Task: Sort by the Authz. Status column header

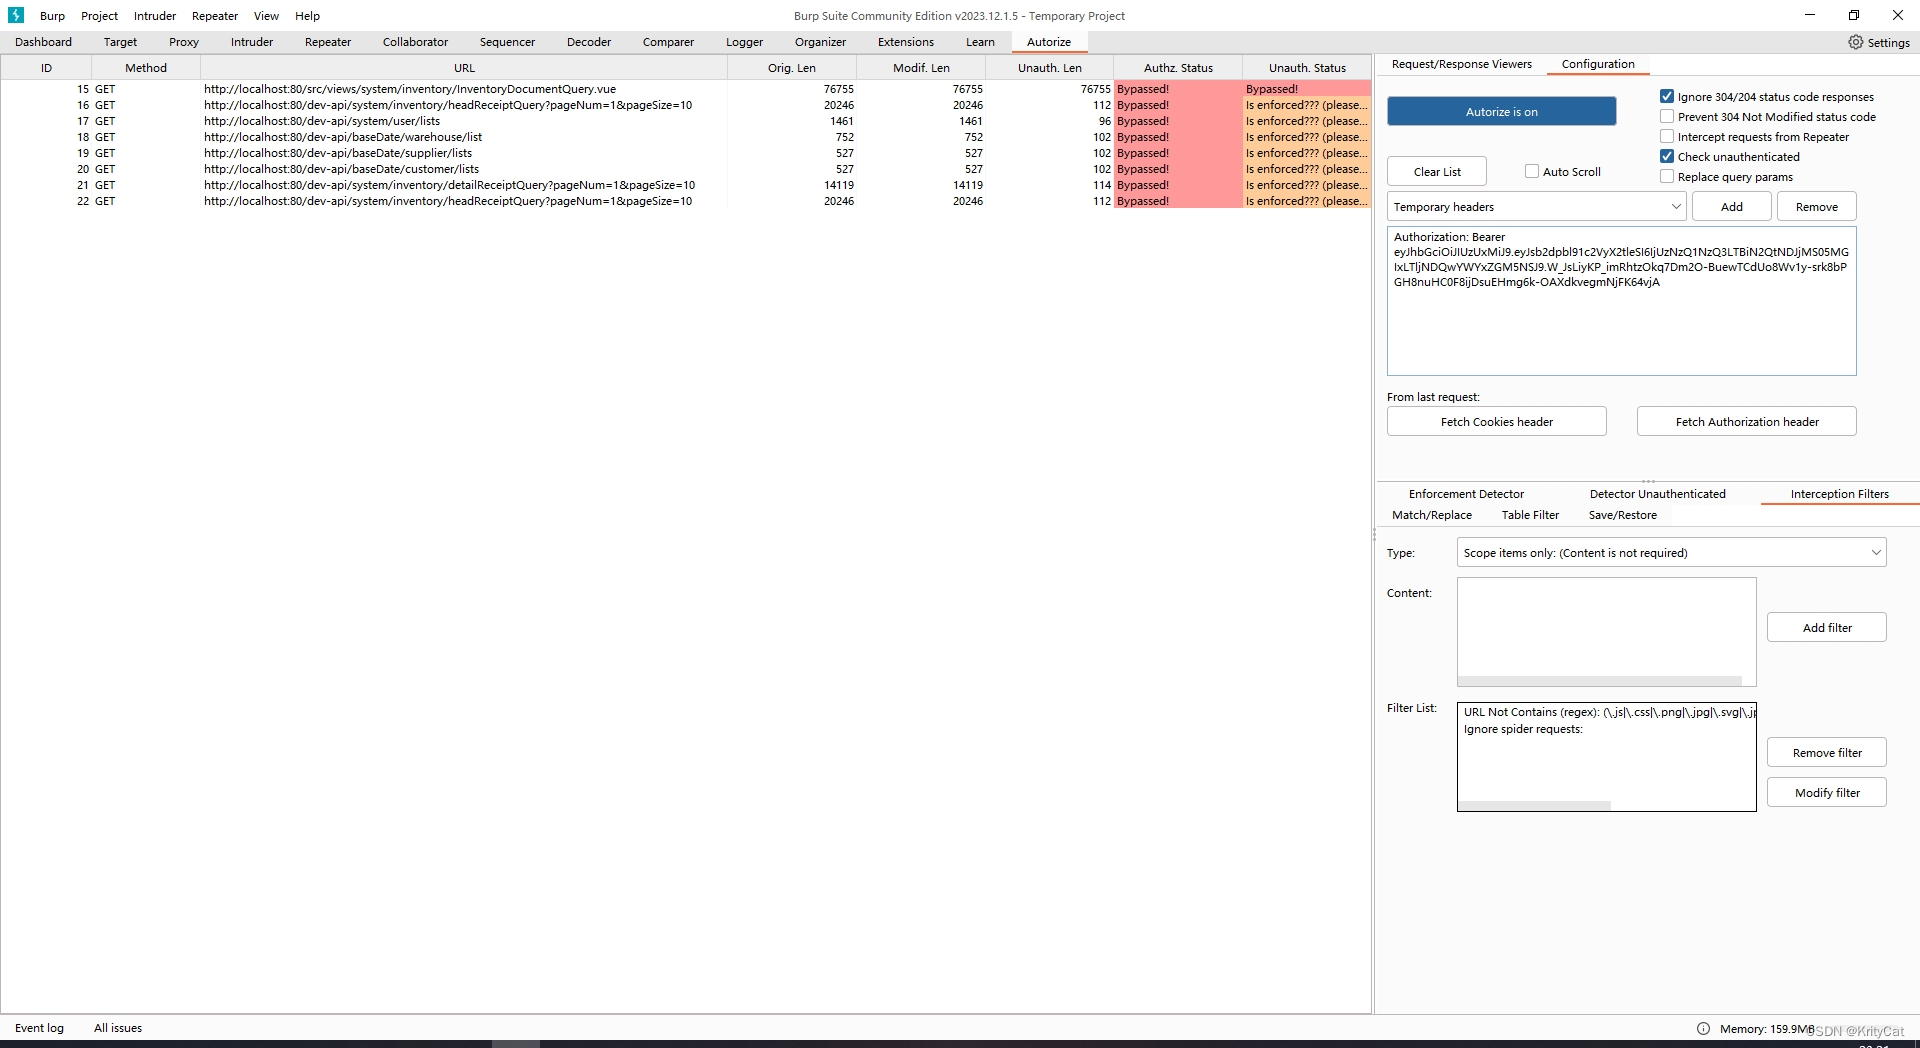Action: [1178, 68]
